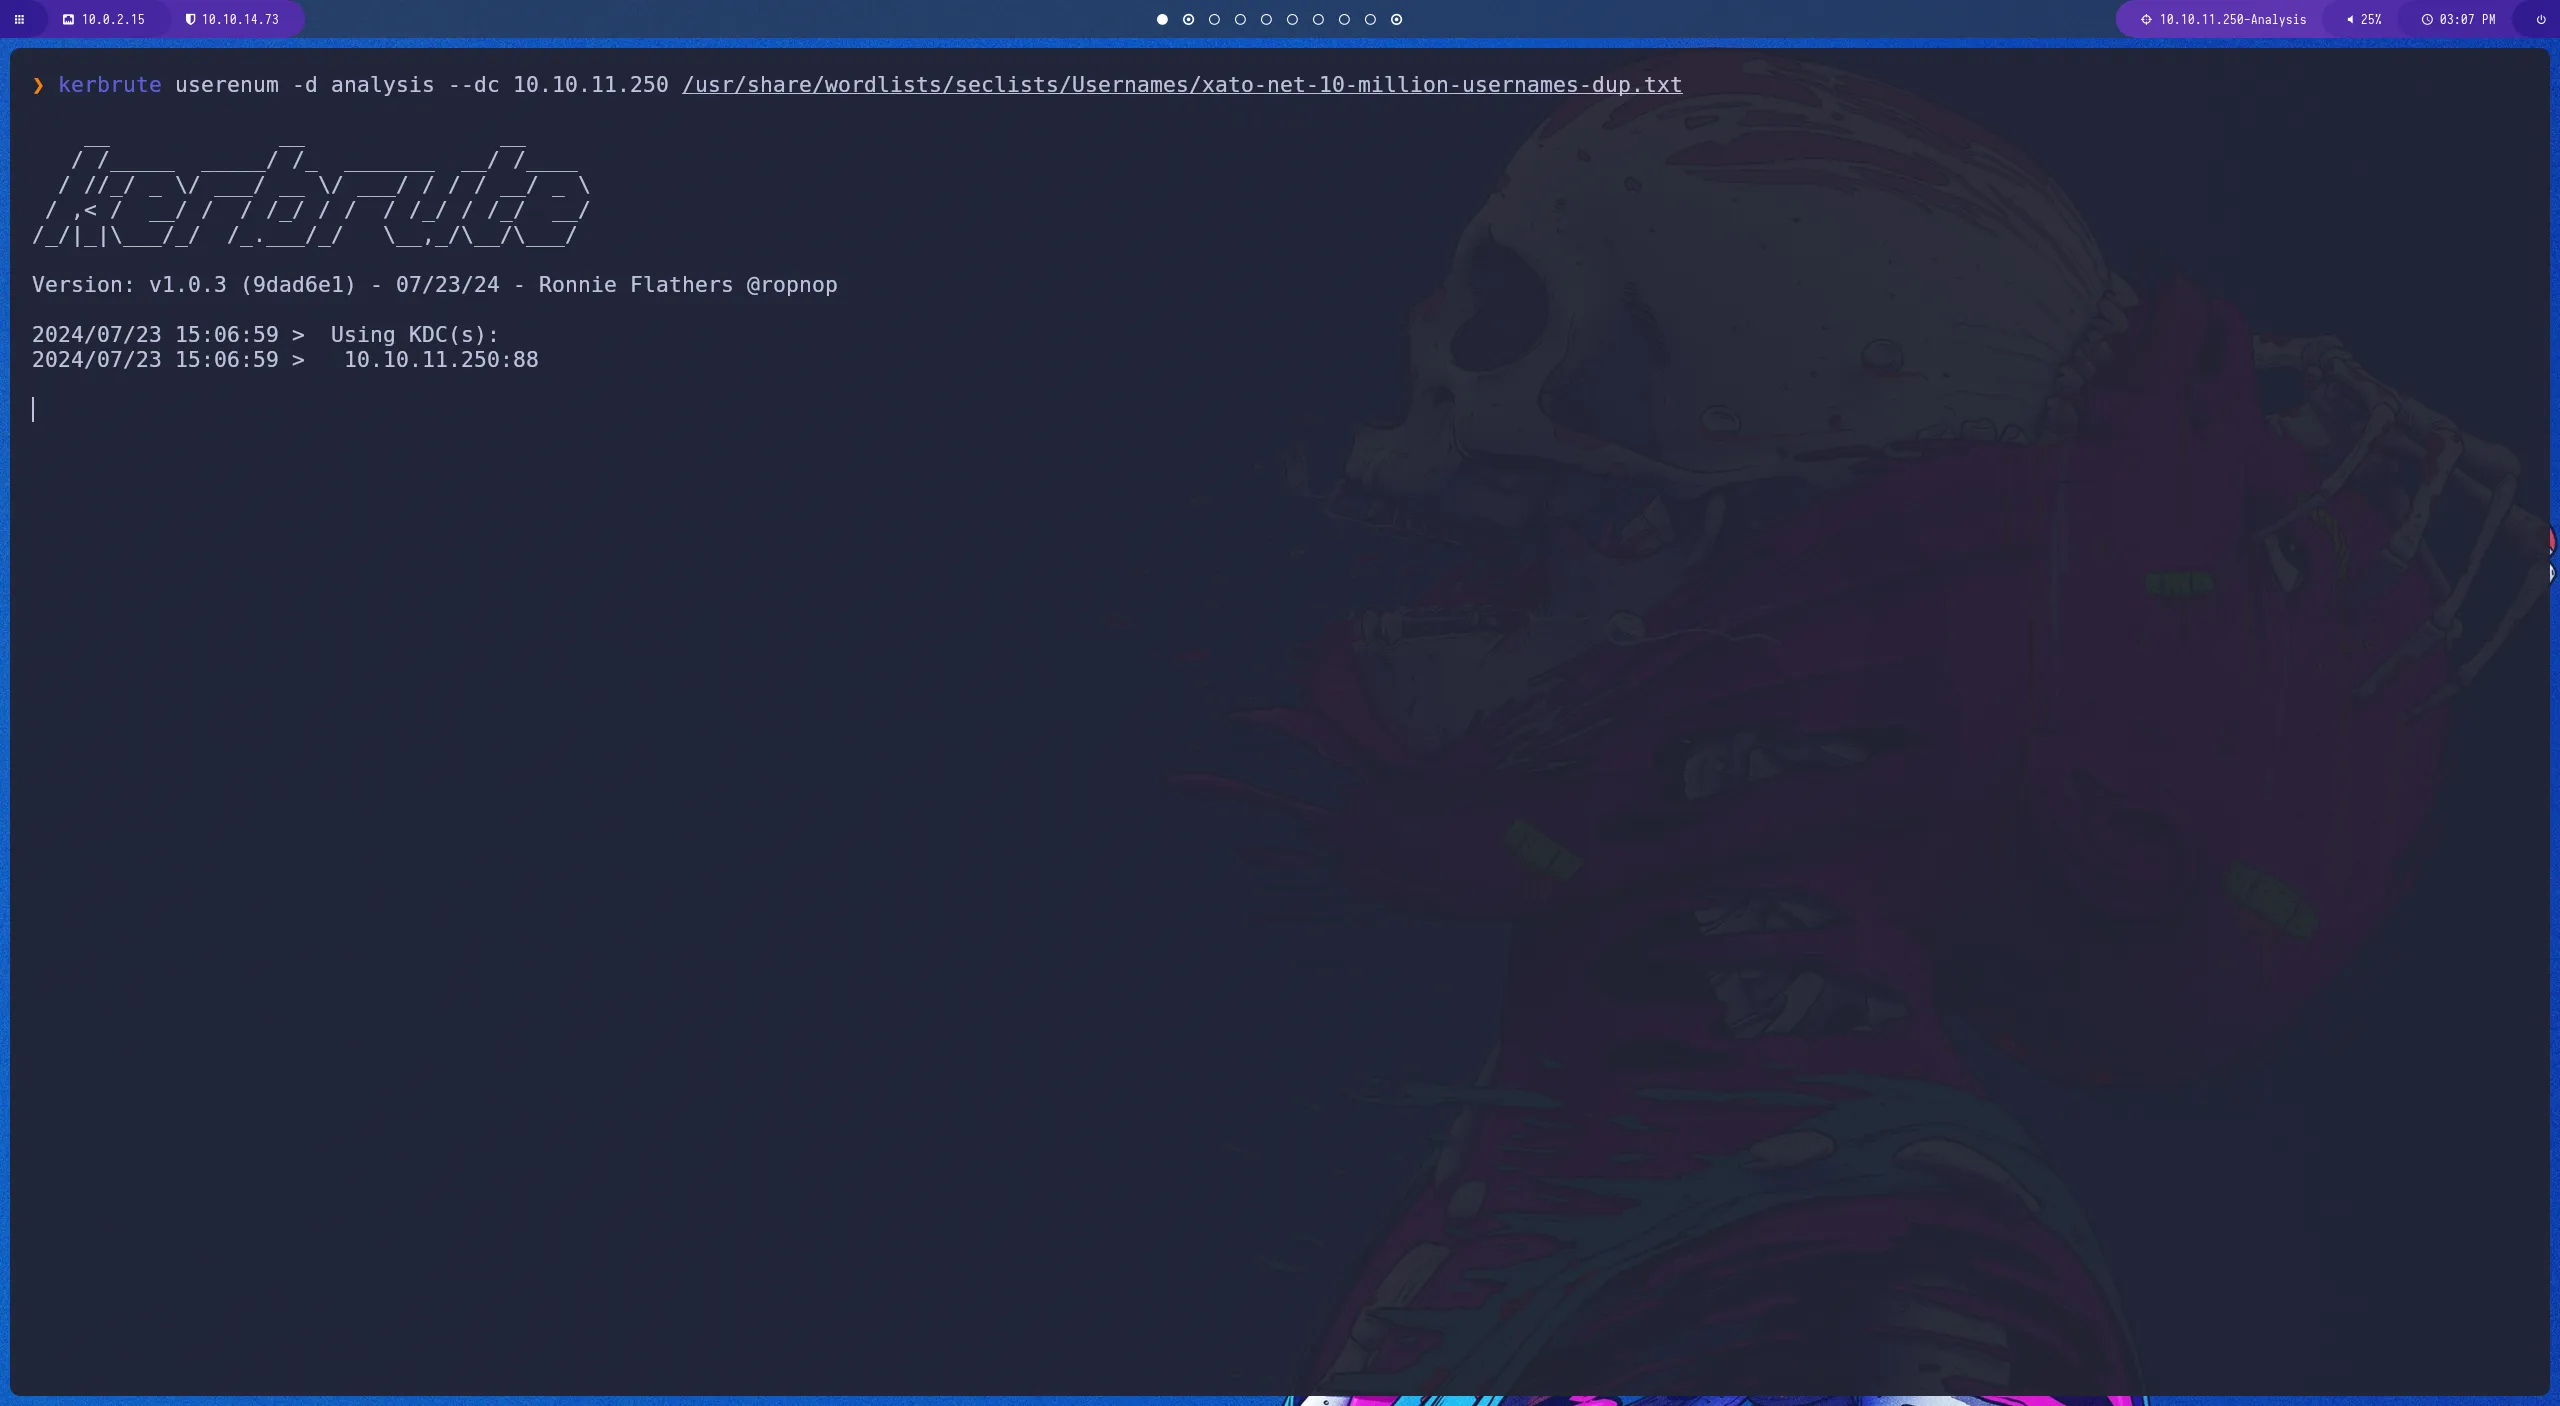Click the crosshair icon before 10.10.11.250-Analysis
This screenshot has height=1406, width=2560.
[2146, 19]
